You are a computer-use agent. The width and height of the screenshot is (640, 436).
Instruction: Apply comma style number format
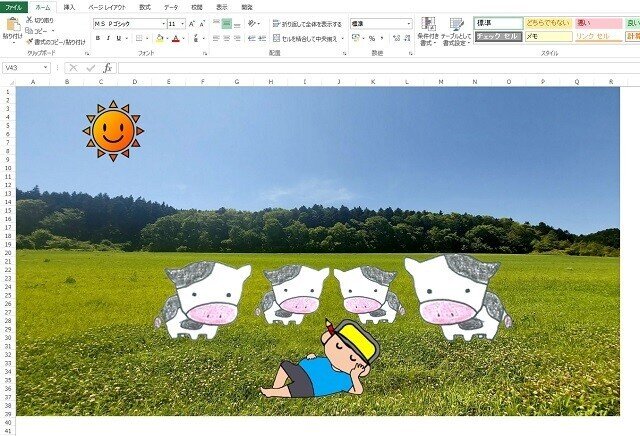(x=382, y=38)
